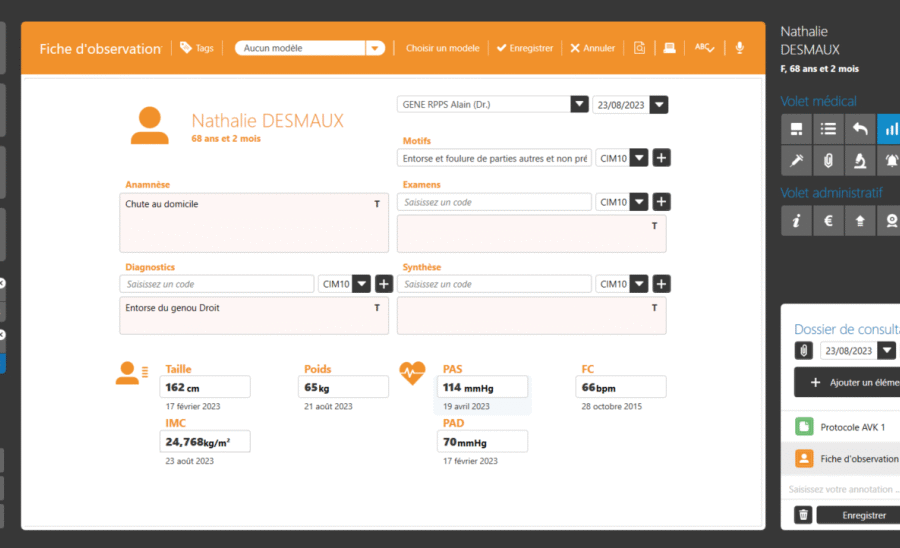Open the Tags option in header
900x548 pixels.
click(196, 48)
